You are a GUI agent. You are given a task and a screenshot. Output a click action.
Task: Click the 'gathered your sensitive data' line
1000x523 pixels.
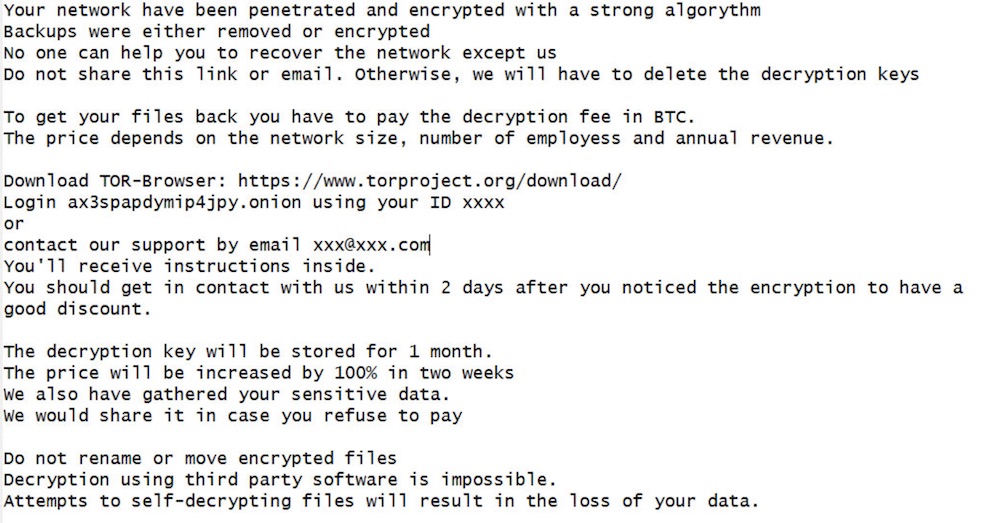tap(227, 394)
